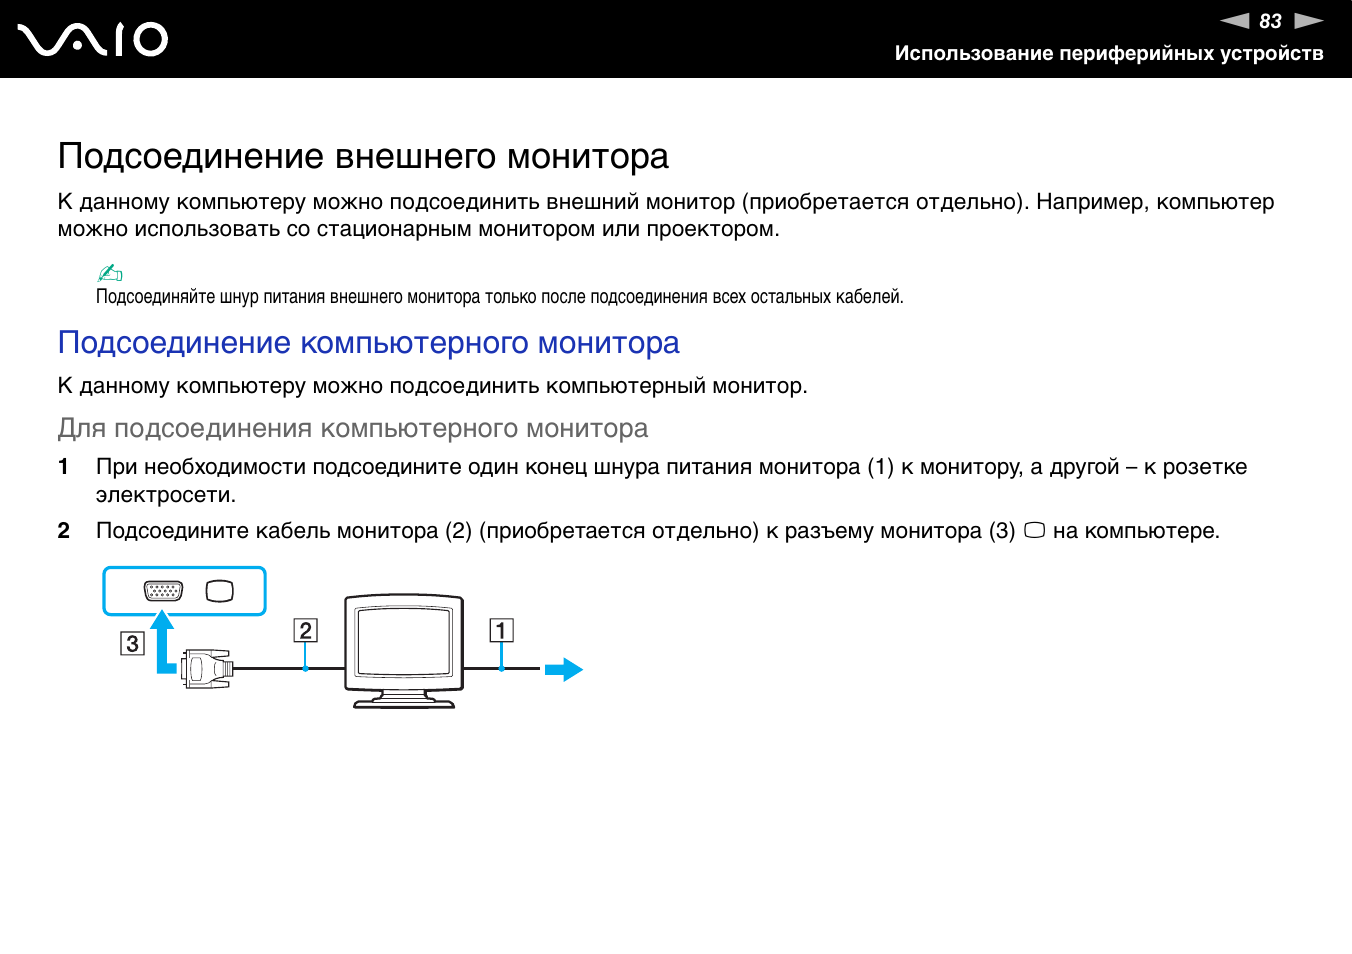This screenshot has height=954, width=1352.
Task: Click the VGA port icon in the diagram
Action: 162,590
